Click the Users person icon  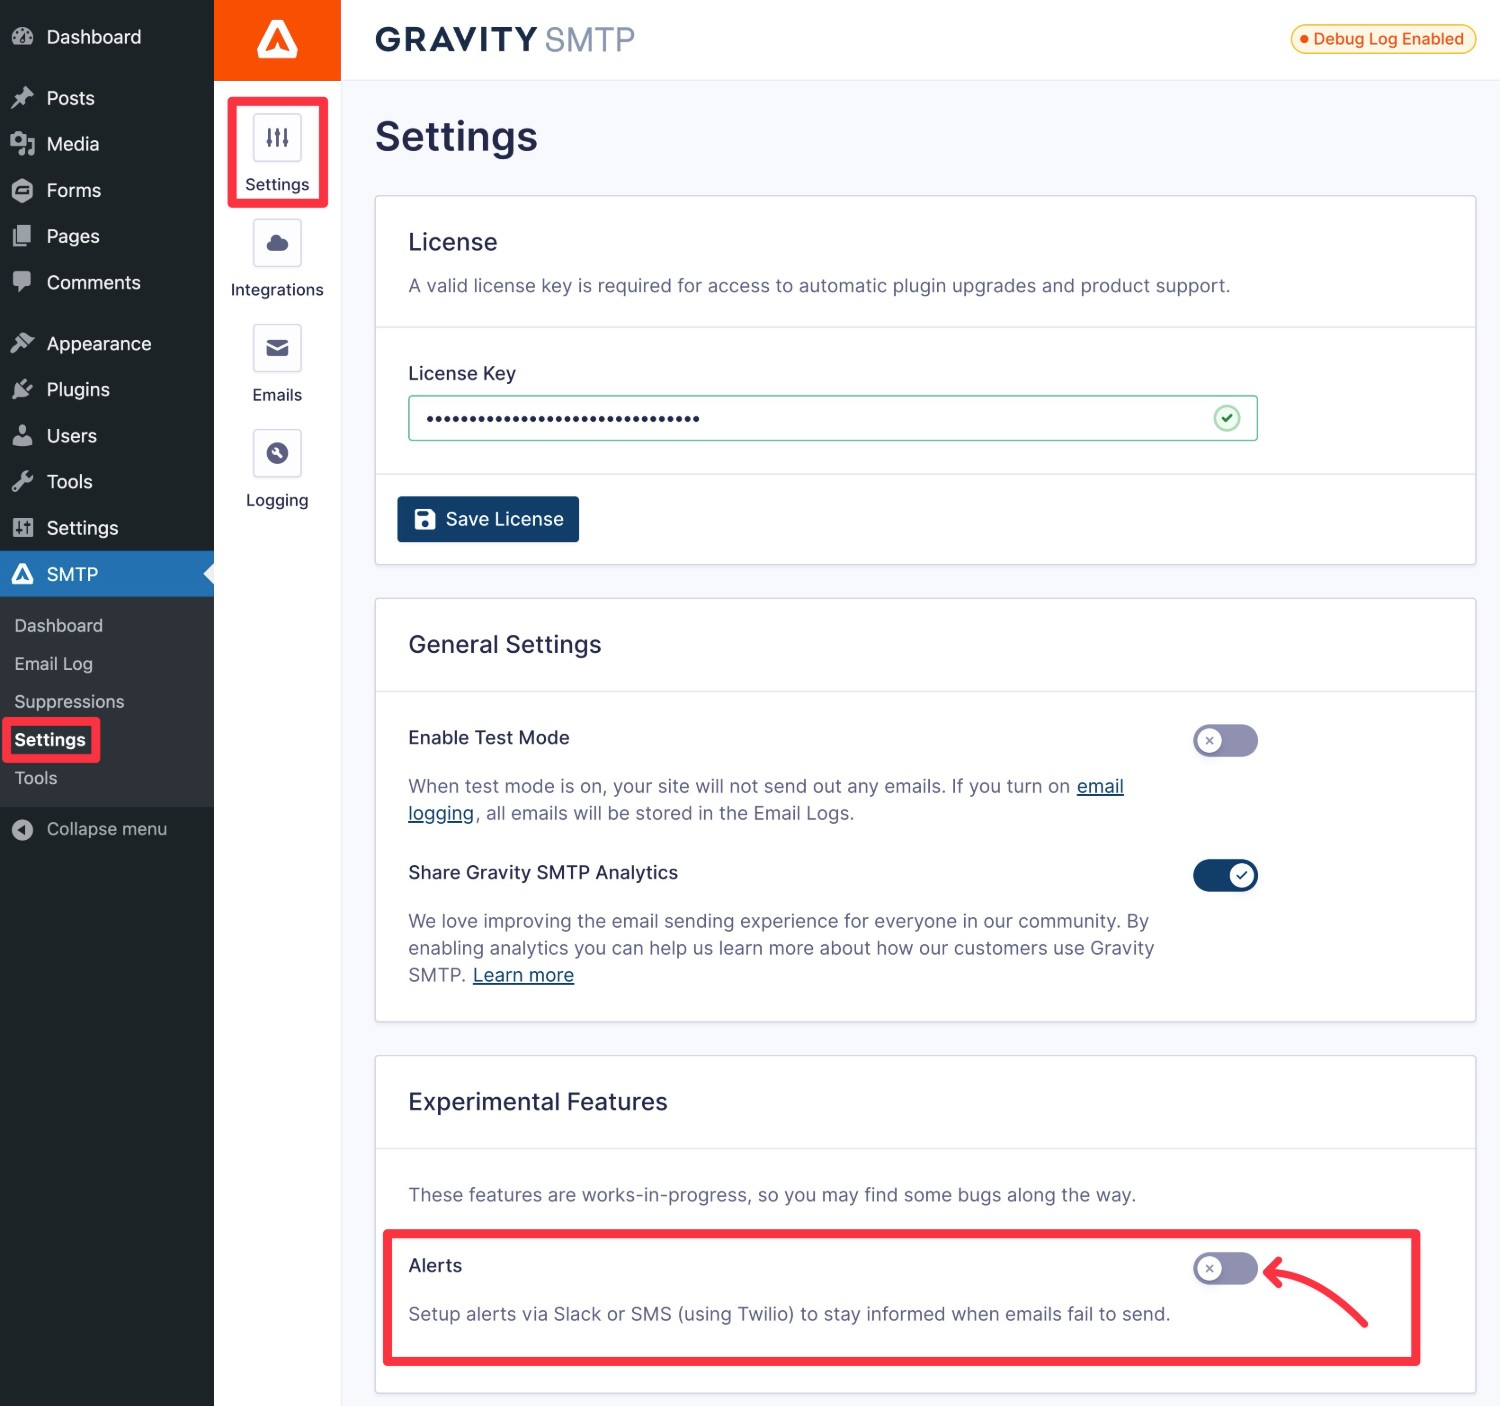22,435
